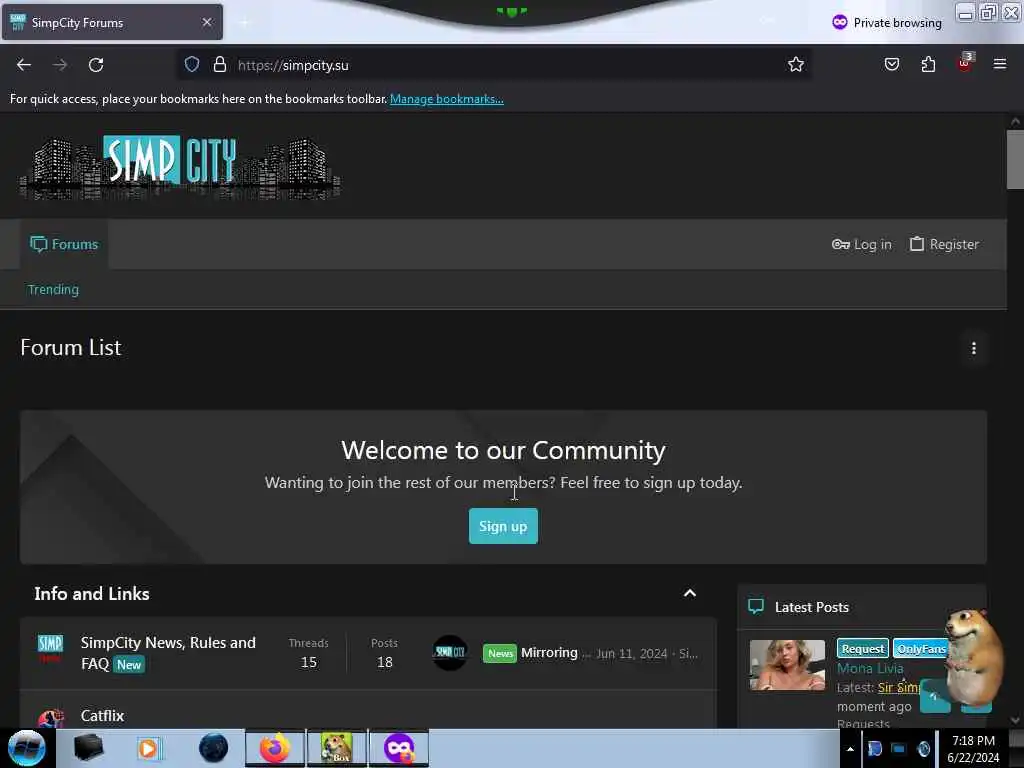Open the Trending sub-navigation link
1024x768 pixels.
tap(53, 289)
